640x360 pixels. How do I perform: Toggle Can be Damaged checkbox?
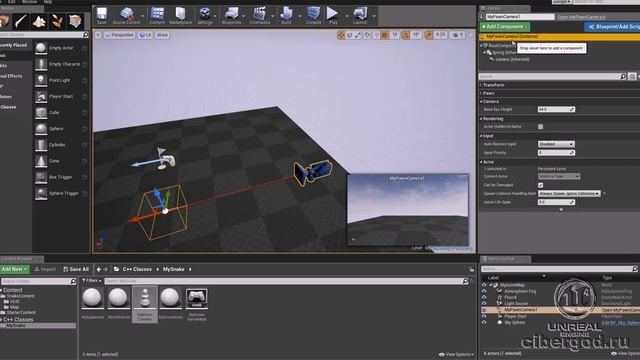click(x=540, y=185)
